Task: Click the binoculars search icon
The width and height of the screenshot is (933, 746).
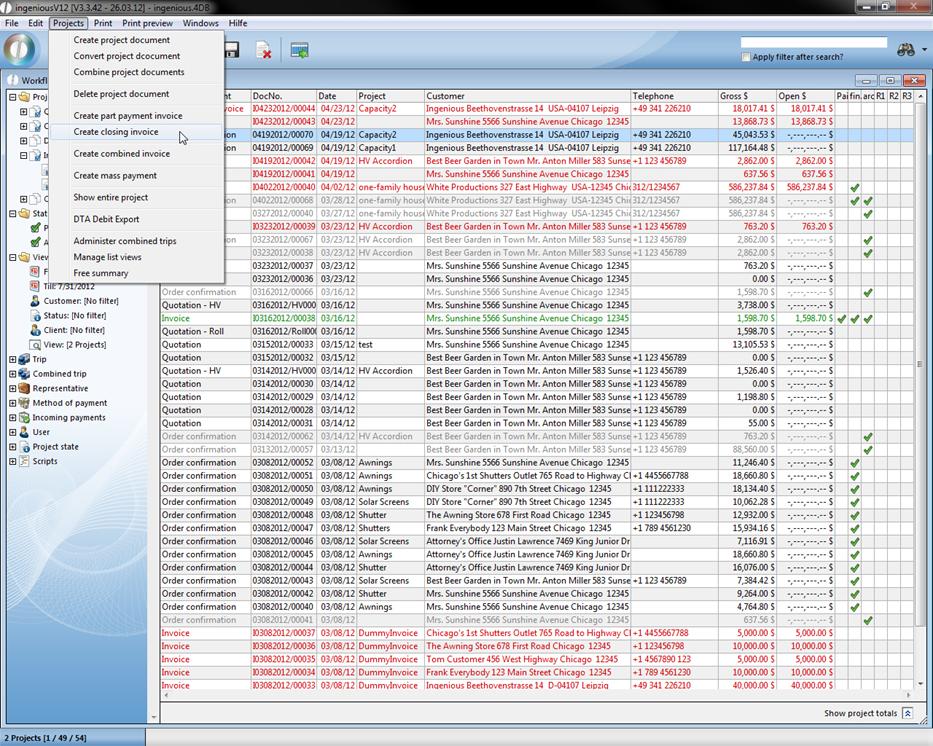Action: coord(906,49)
